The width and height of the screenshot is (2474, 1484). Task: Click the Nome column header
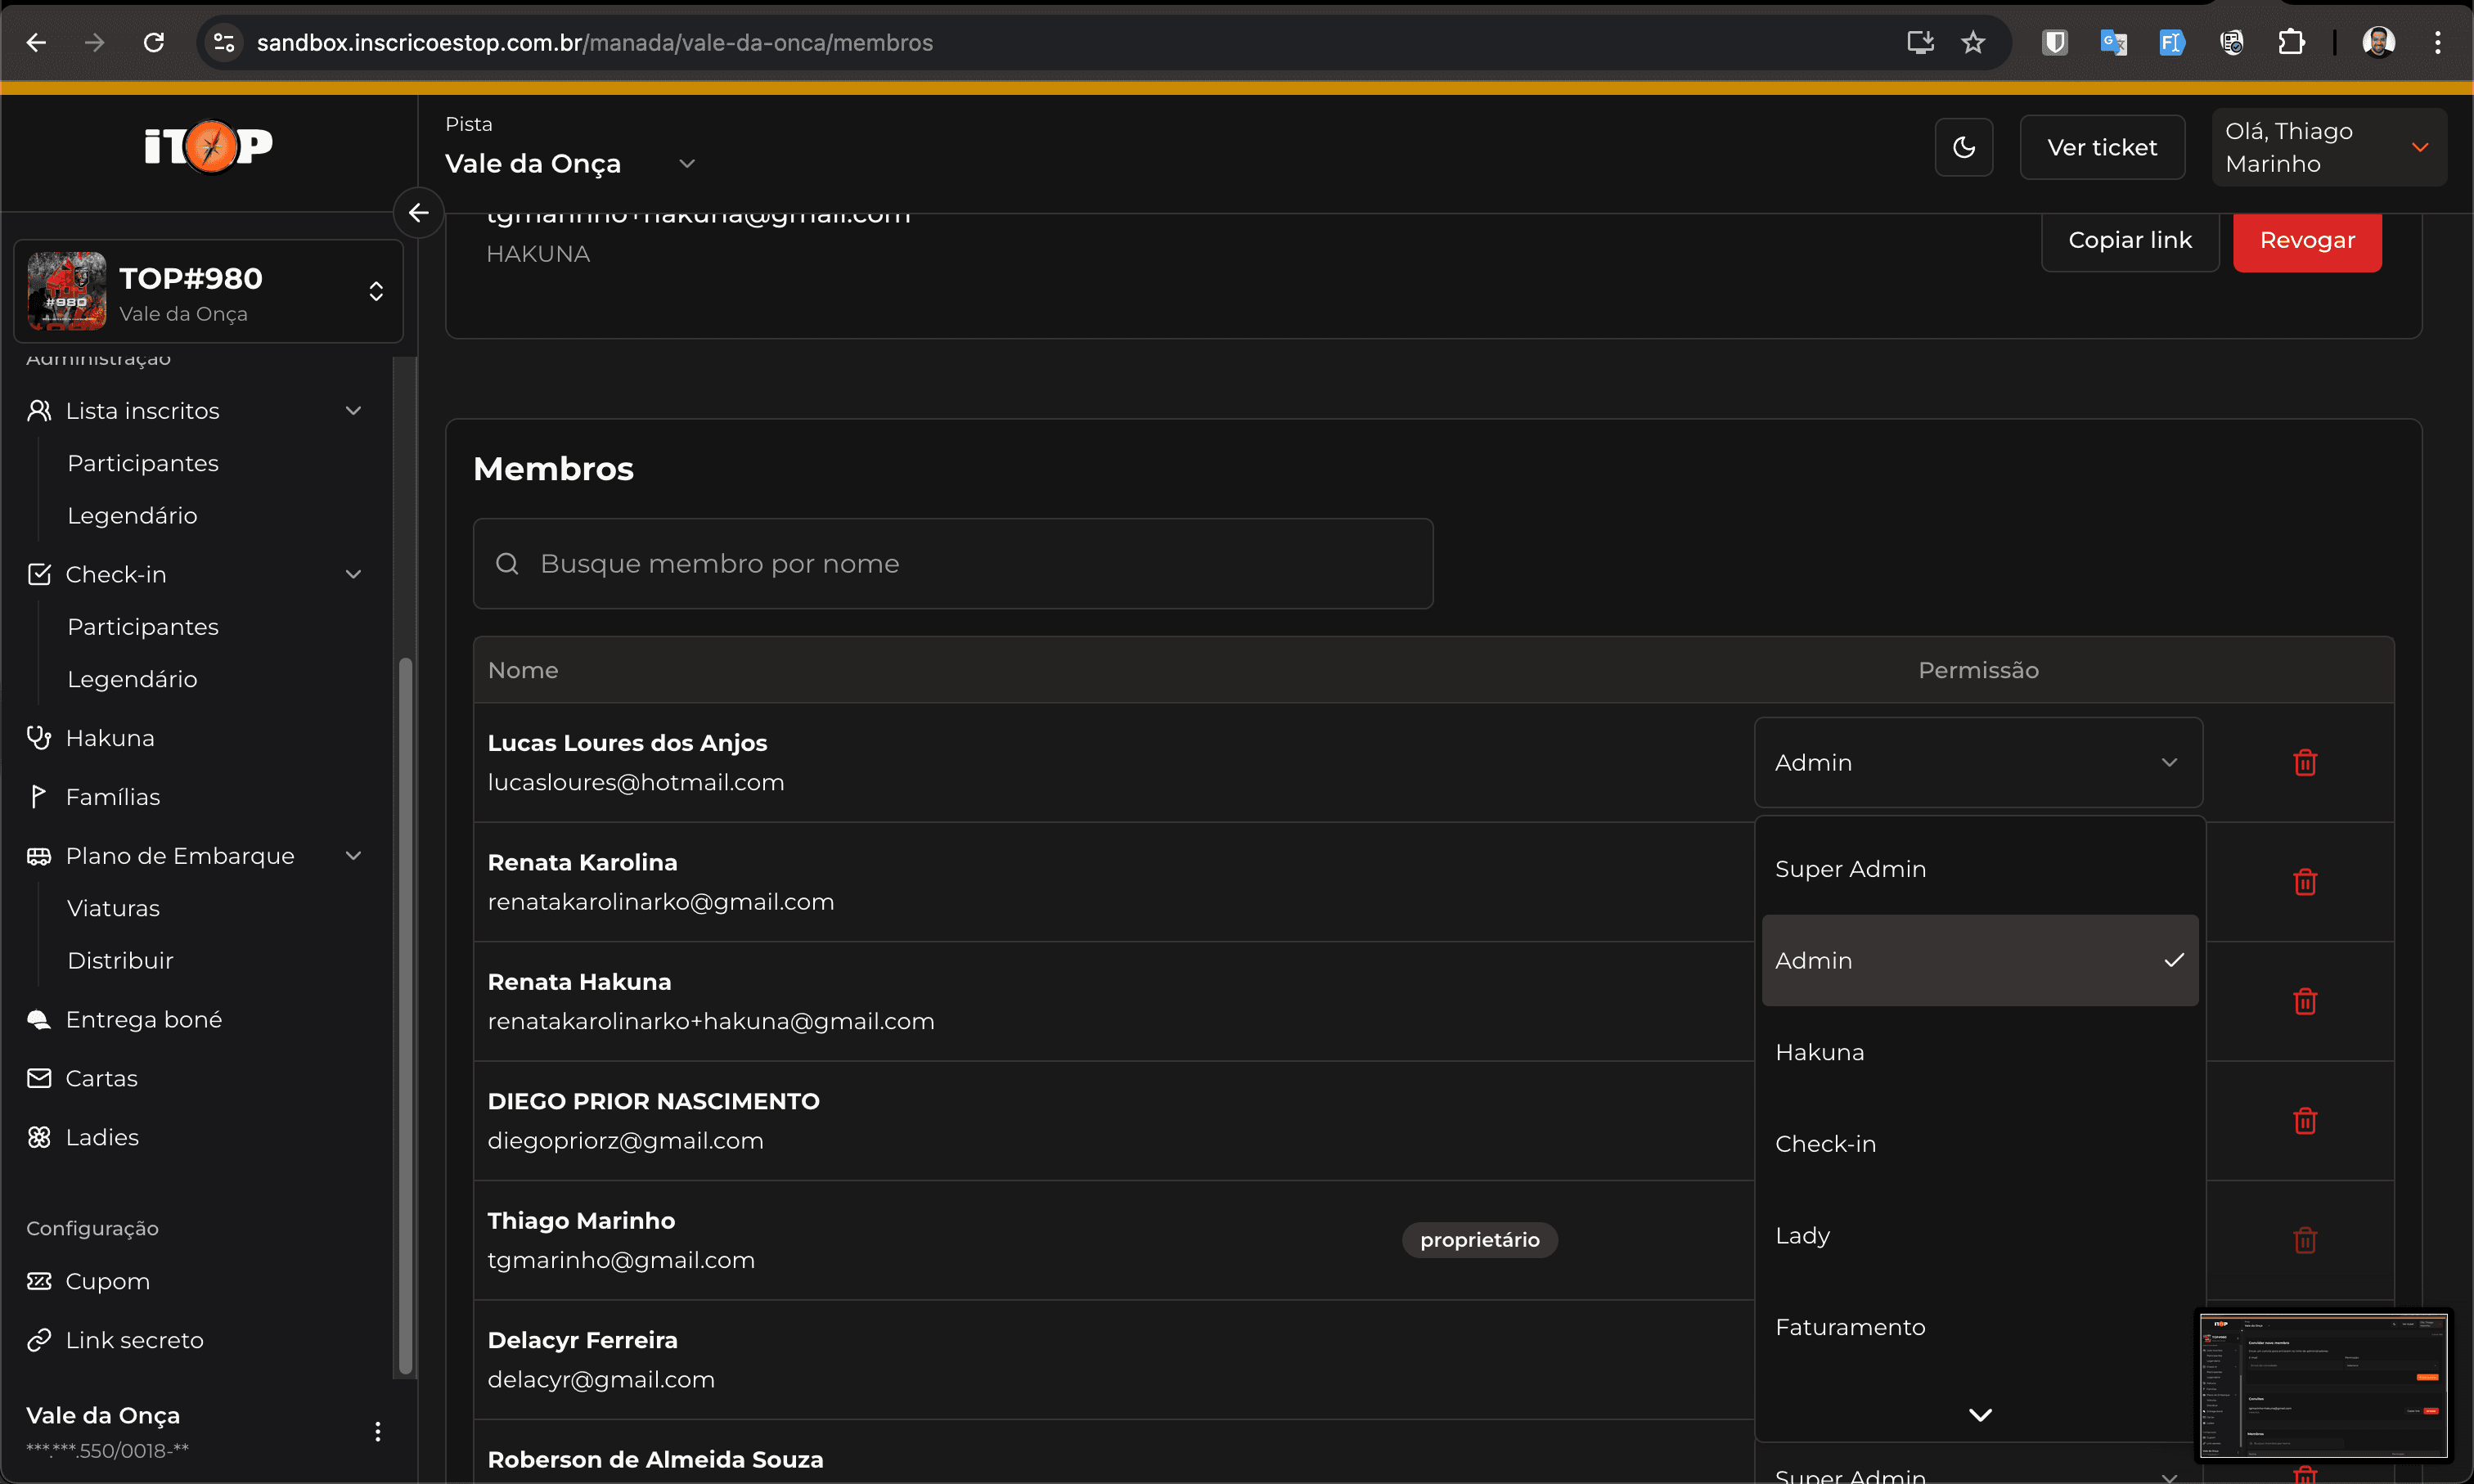point(522,669)
